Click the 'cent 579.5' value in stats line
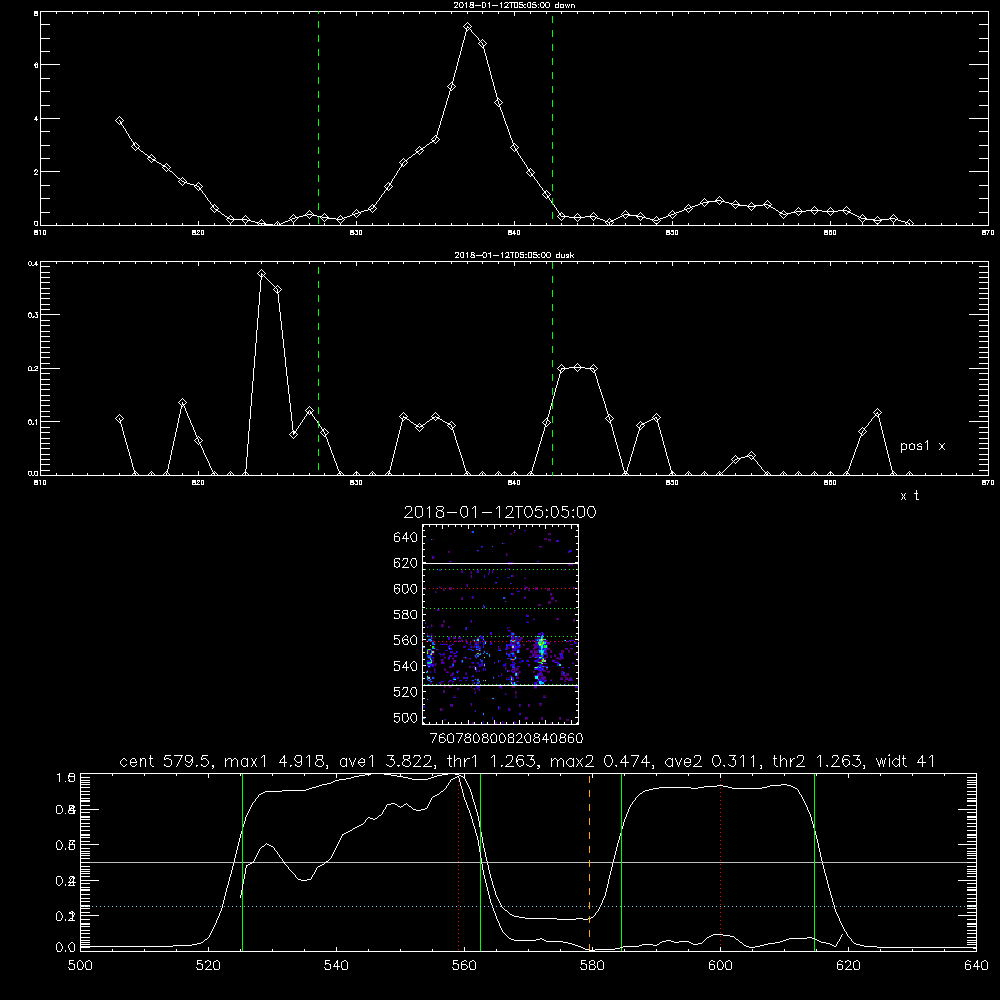 pyautogui.click(x=165, y=761)
